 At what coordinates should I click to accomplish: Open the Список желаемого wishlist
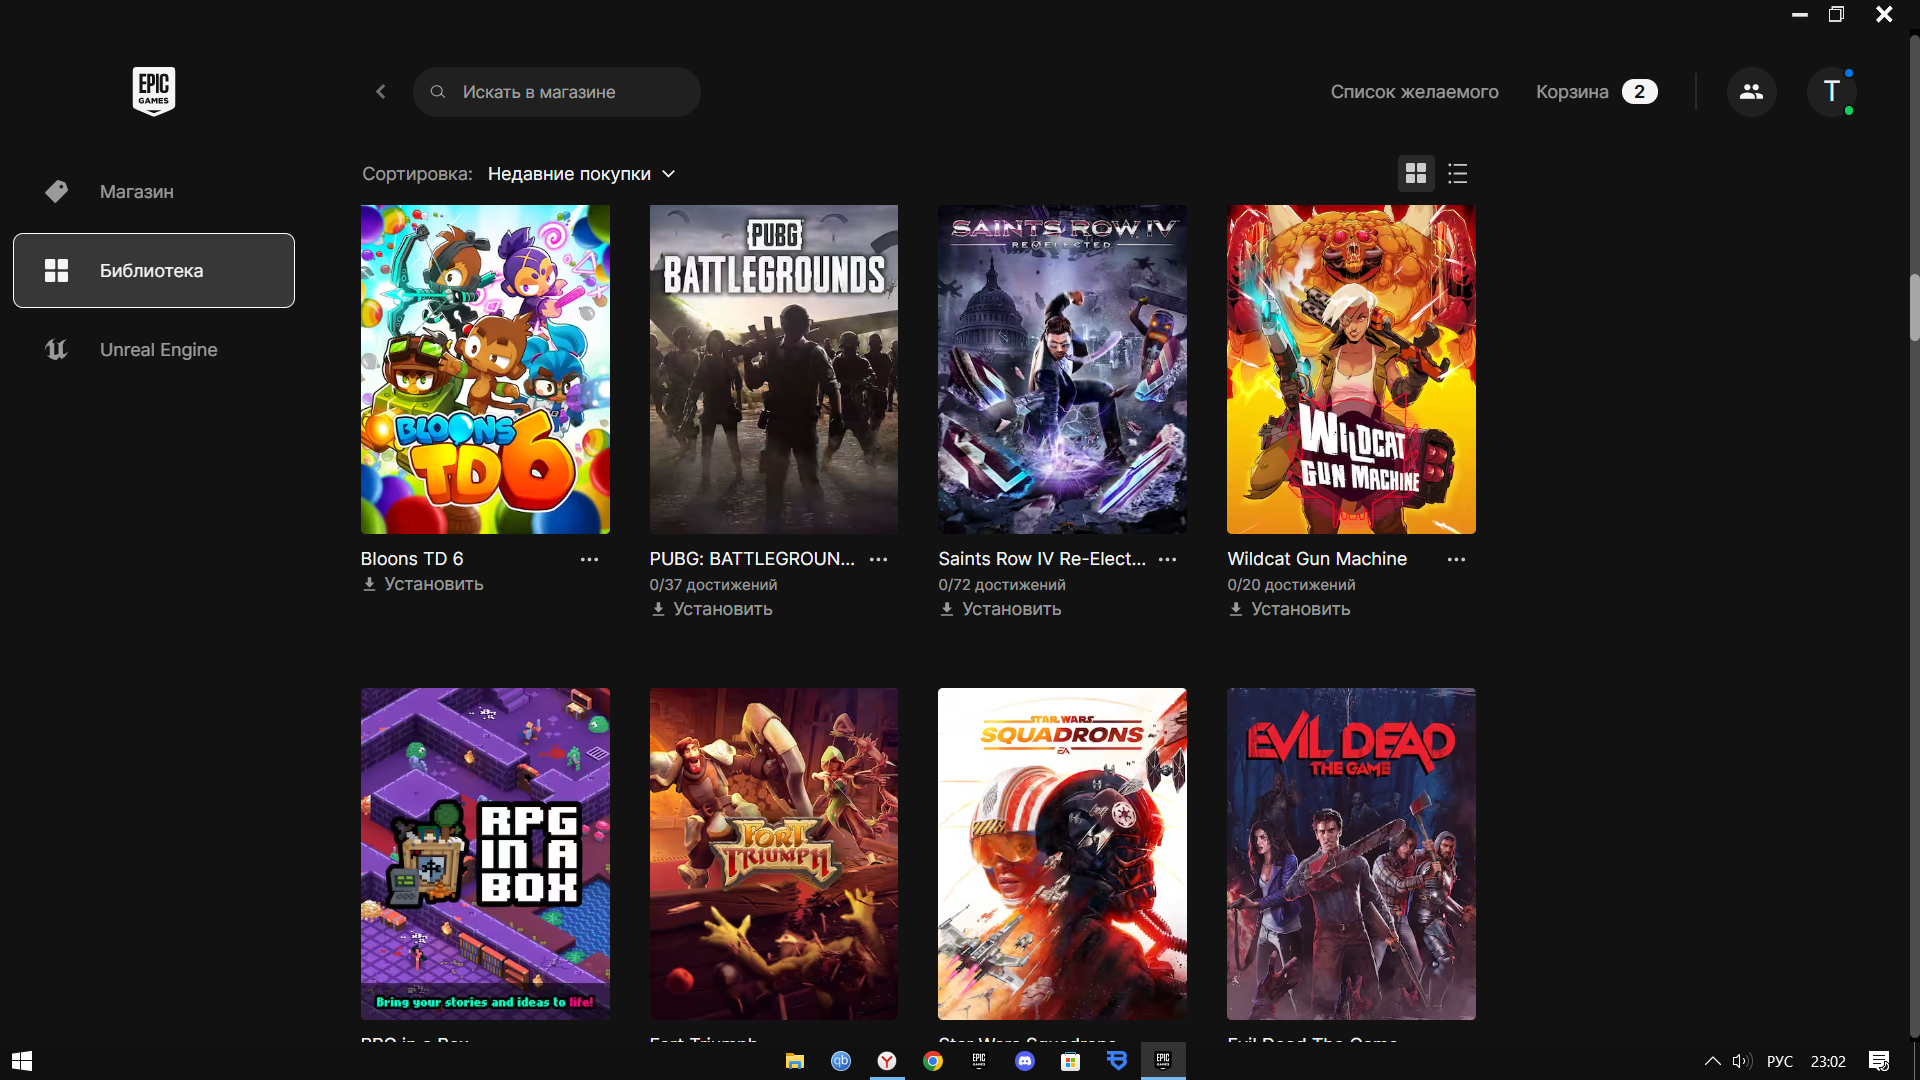click(x=1414, y=92)
